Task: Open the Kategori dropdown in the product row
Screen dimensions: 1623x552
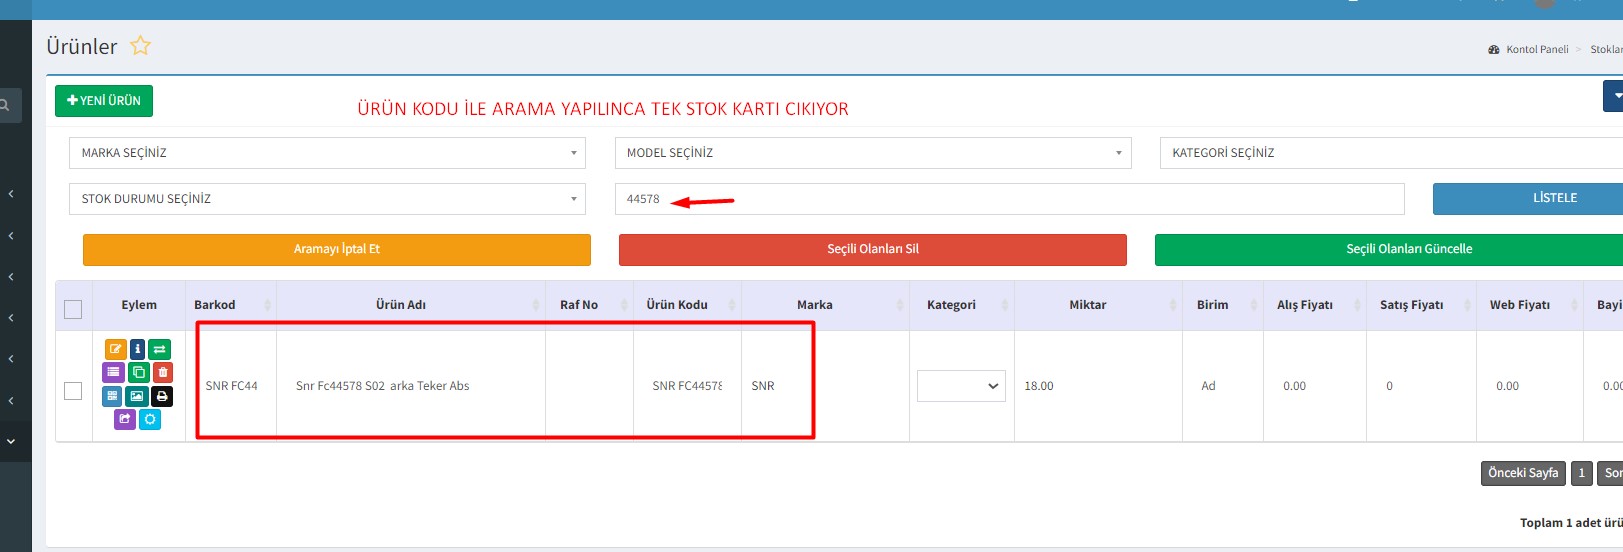Action: 961,386
